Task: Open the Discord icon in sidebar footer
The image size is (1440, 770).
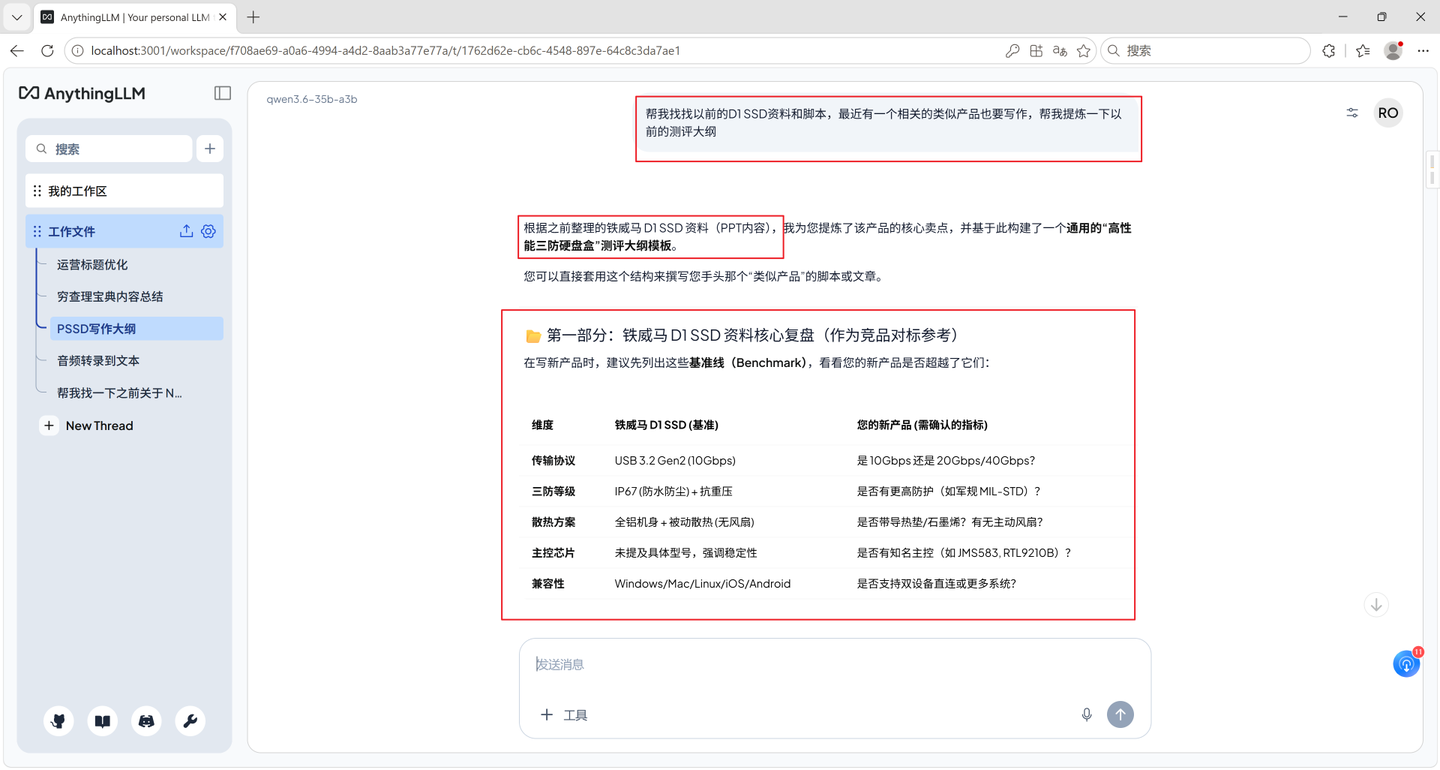Action: [x=147, y=721]
